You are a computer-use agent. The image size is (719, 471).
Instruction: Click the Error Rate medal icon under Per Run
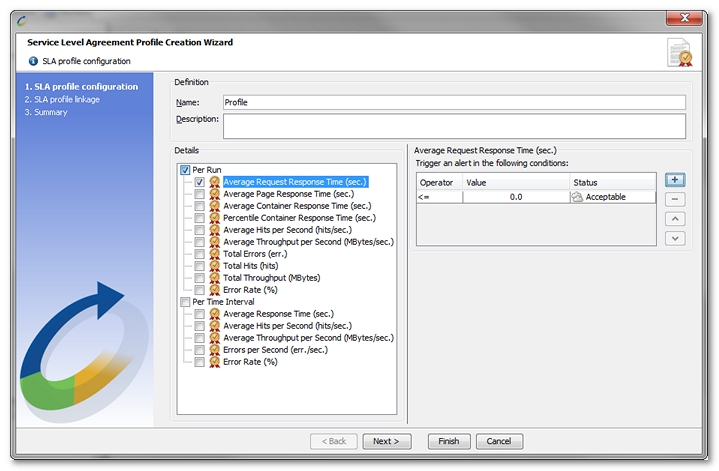pyautogui.click(x=215, y=290)
